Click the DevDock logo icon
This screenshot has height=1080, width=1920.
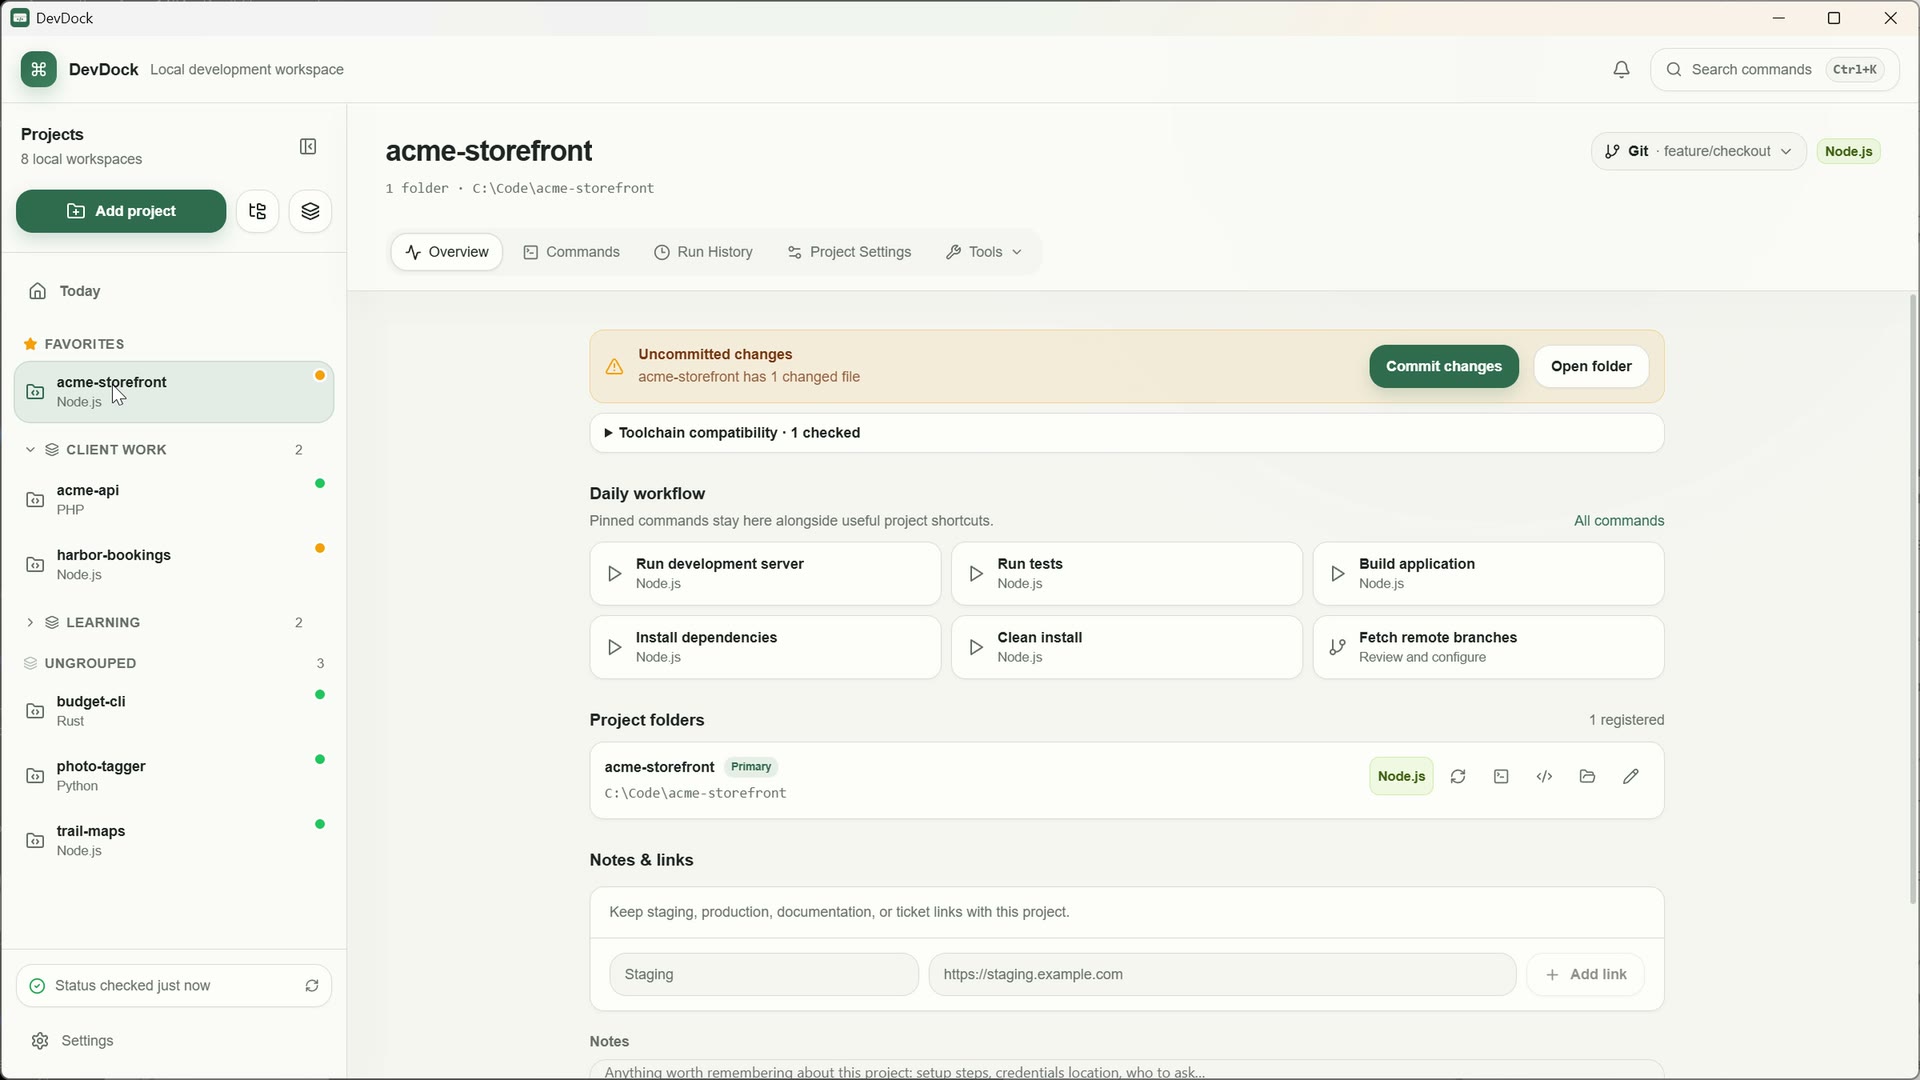point(38,69)
